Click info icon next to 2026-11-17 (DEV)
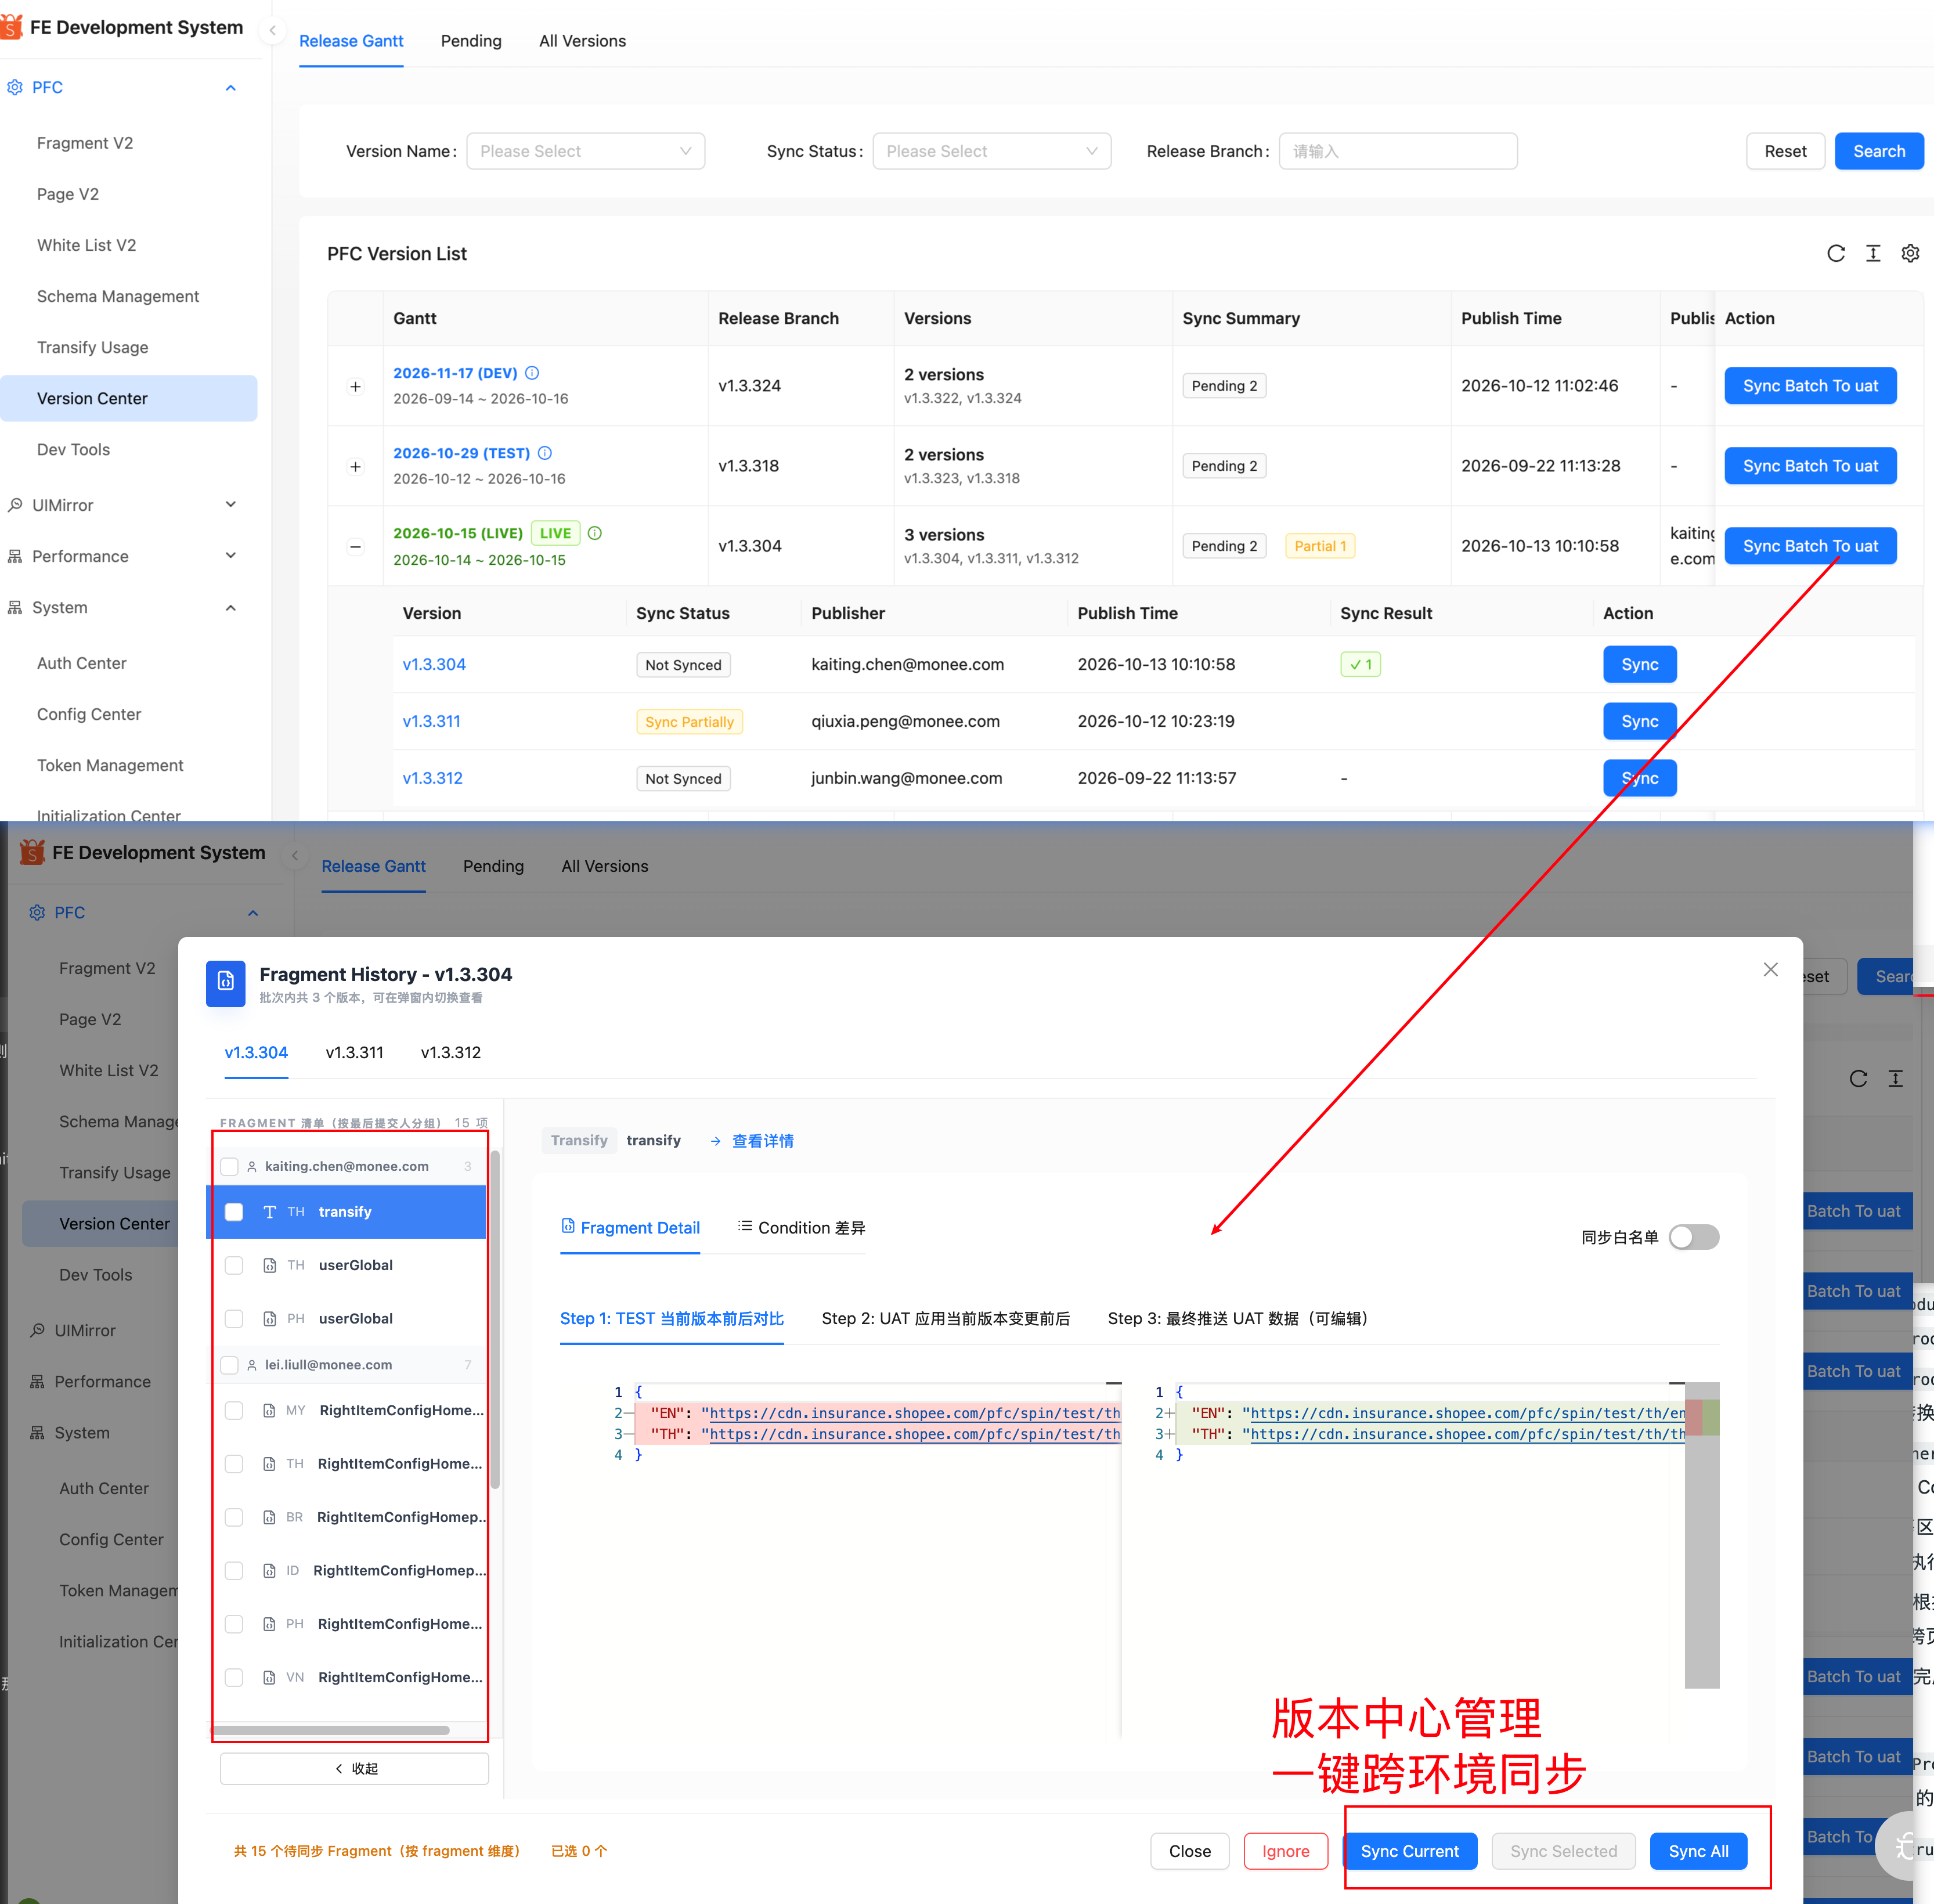 point(532,373)
